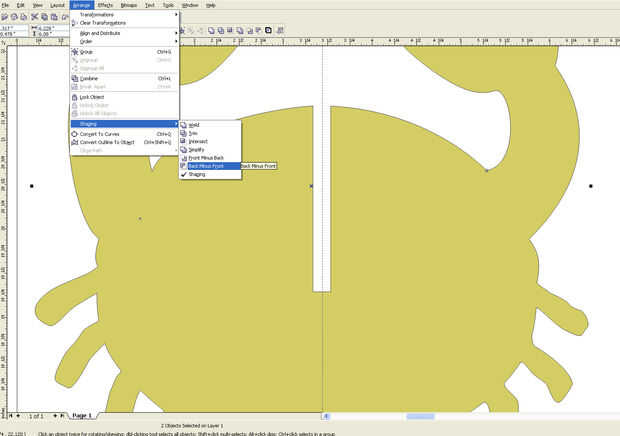Screen dimensions: 620x436
Task: Choose Clear Transformations
Action: (125, 23)
